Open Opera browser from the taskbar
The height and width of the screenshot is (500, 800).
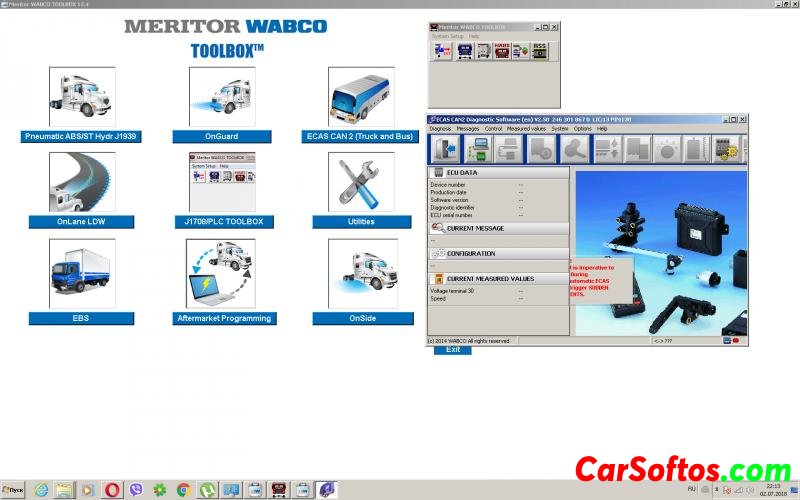[112, 490]
